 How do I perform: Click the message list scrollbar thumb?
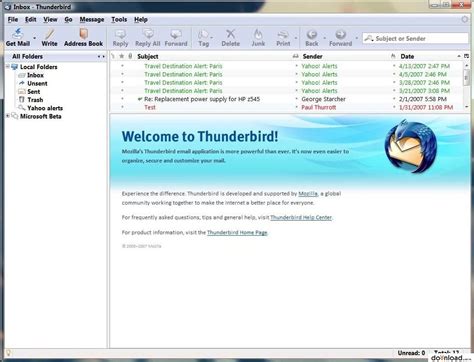click(x=466, y=77)
